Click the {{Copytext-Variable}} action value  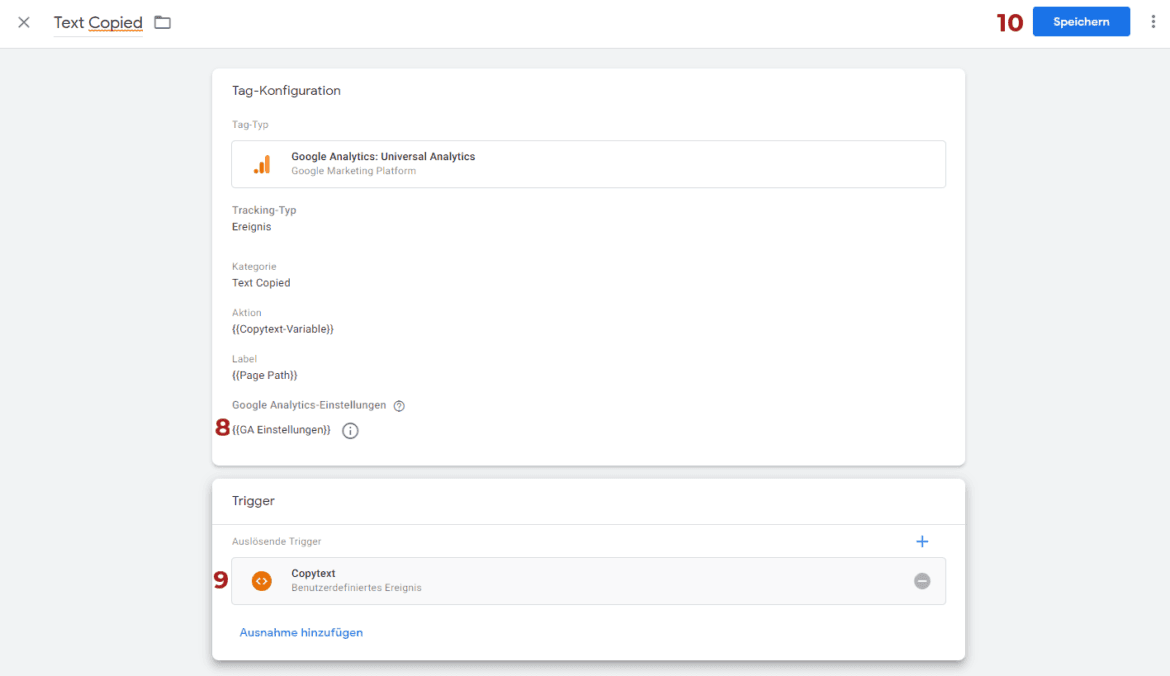(283, 329)
